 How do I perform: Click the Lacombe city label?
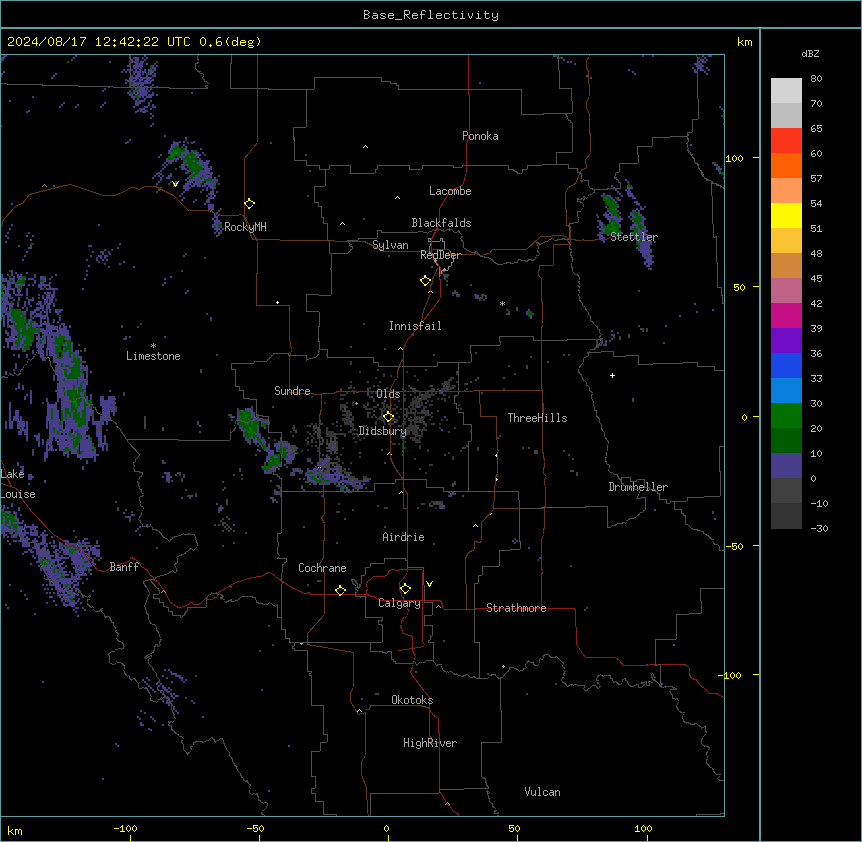coord(450,191)
